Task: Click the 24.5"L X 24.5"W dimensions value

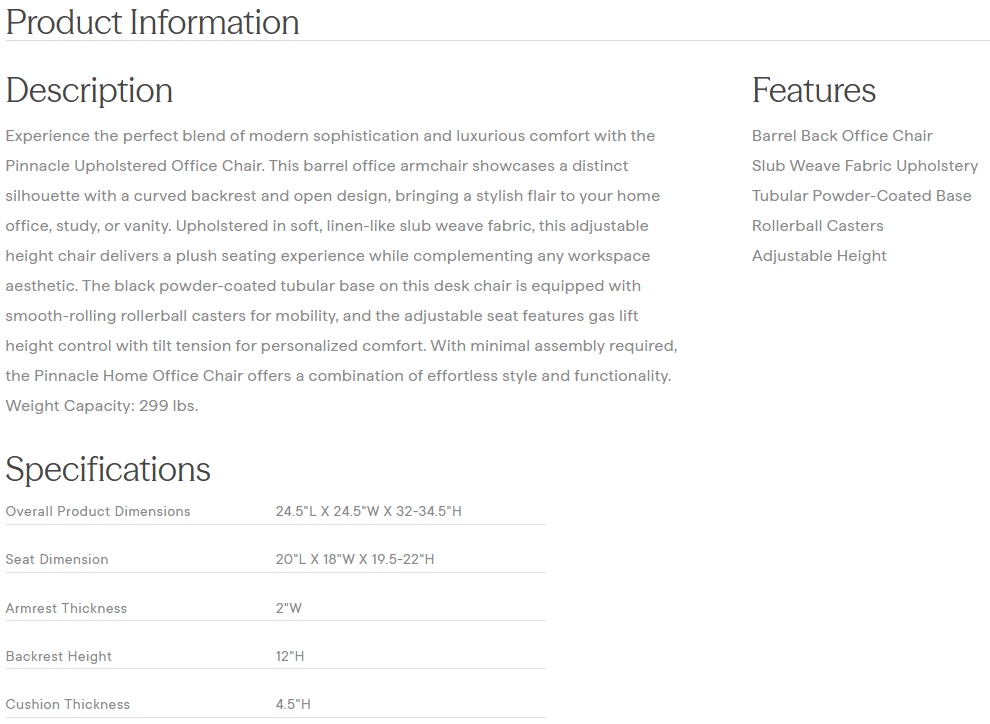Action: pos(368,512)
